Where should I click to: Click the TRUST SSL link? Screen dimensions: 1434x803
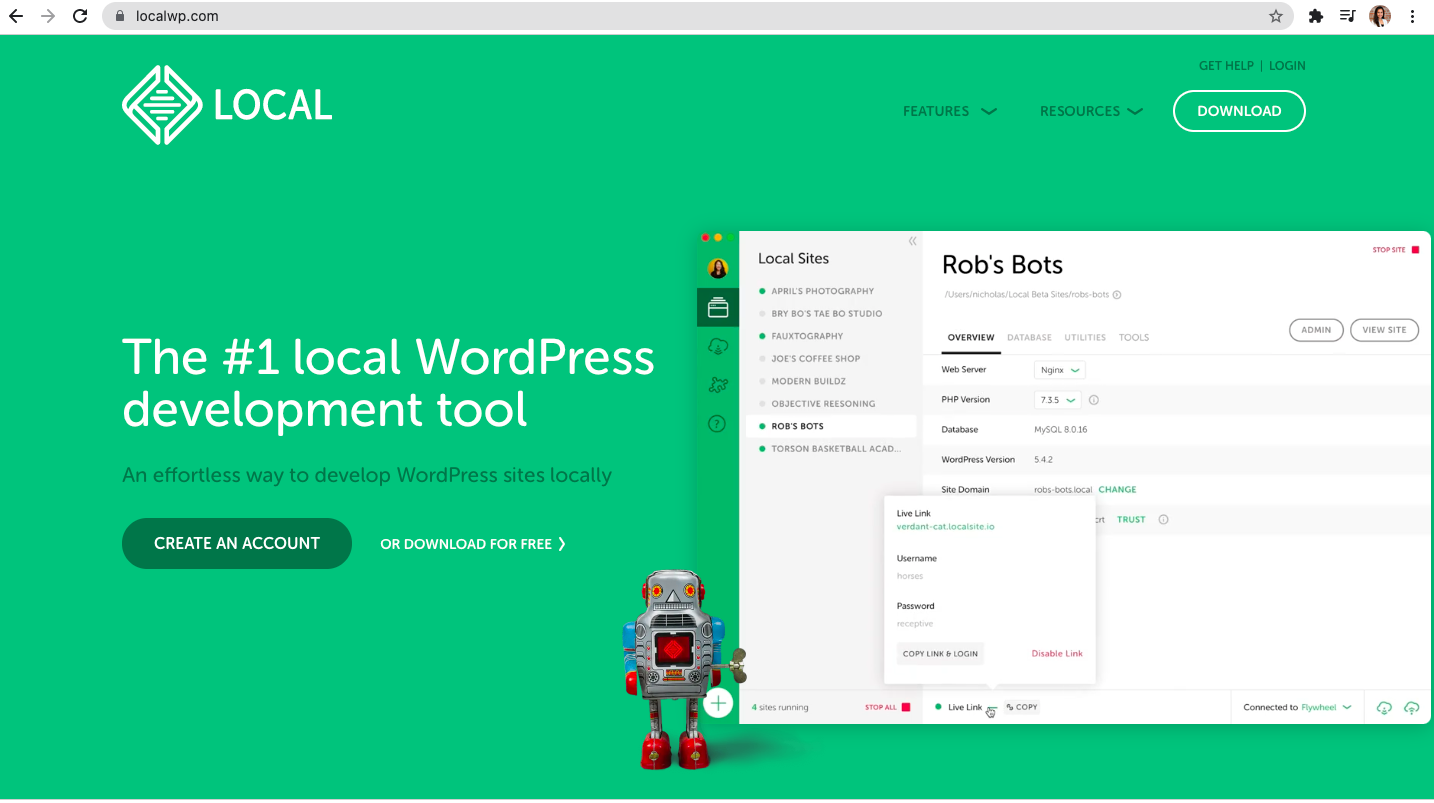pos(1131,520)
